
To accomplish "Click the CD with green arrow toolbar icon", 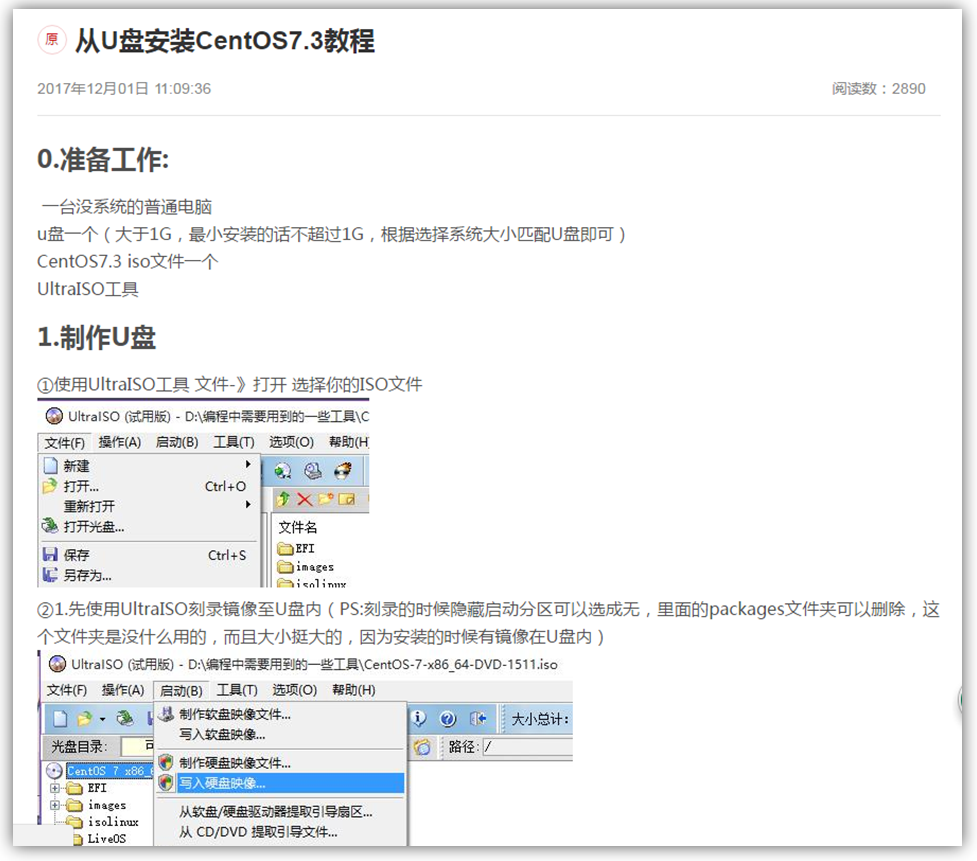I will [x=283, y=471].
